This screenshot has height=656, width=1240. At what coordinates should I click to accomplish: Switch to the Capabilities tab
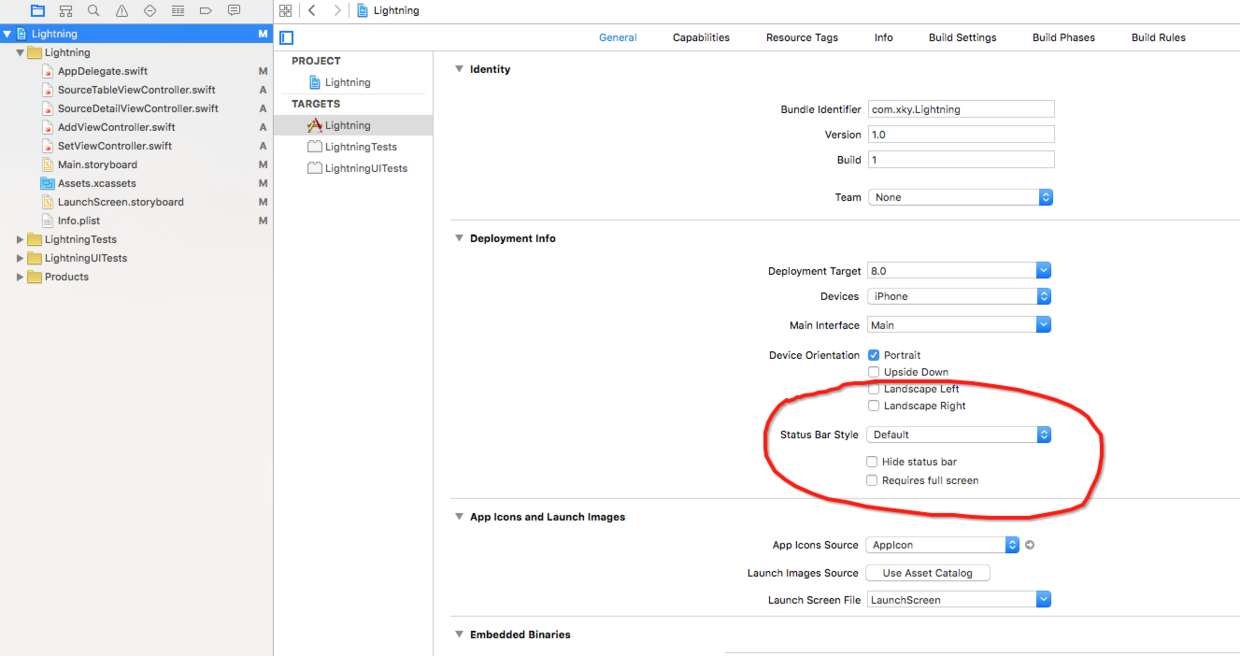pos(701,38)
